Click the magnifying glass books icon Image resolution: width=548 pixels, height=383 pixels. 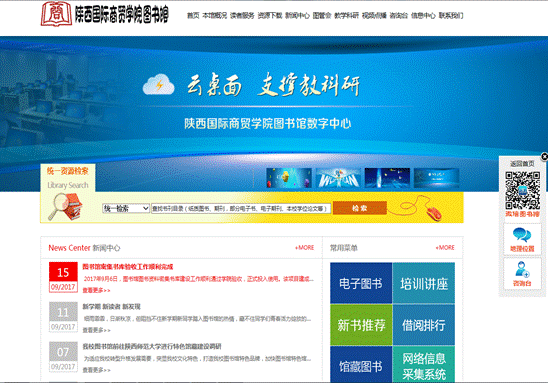point(65,206)
